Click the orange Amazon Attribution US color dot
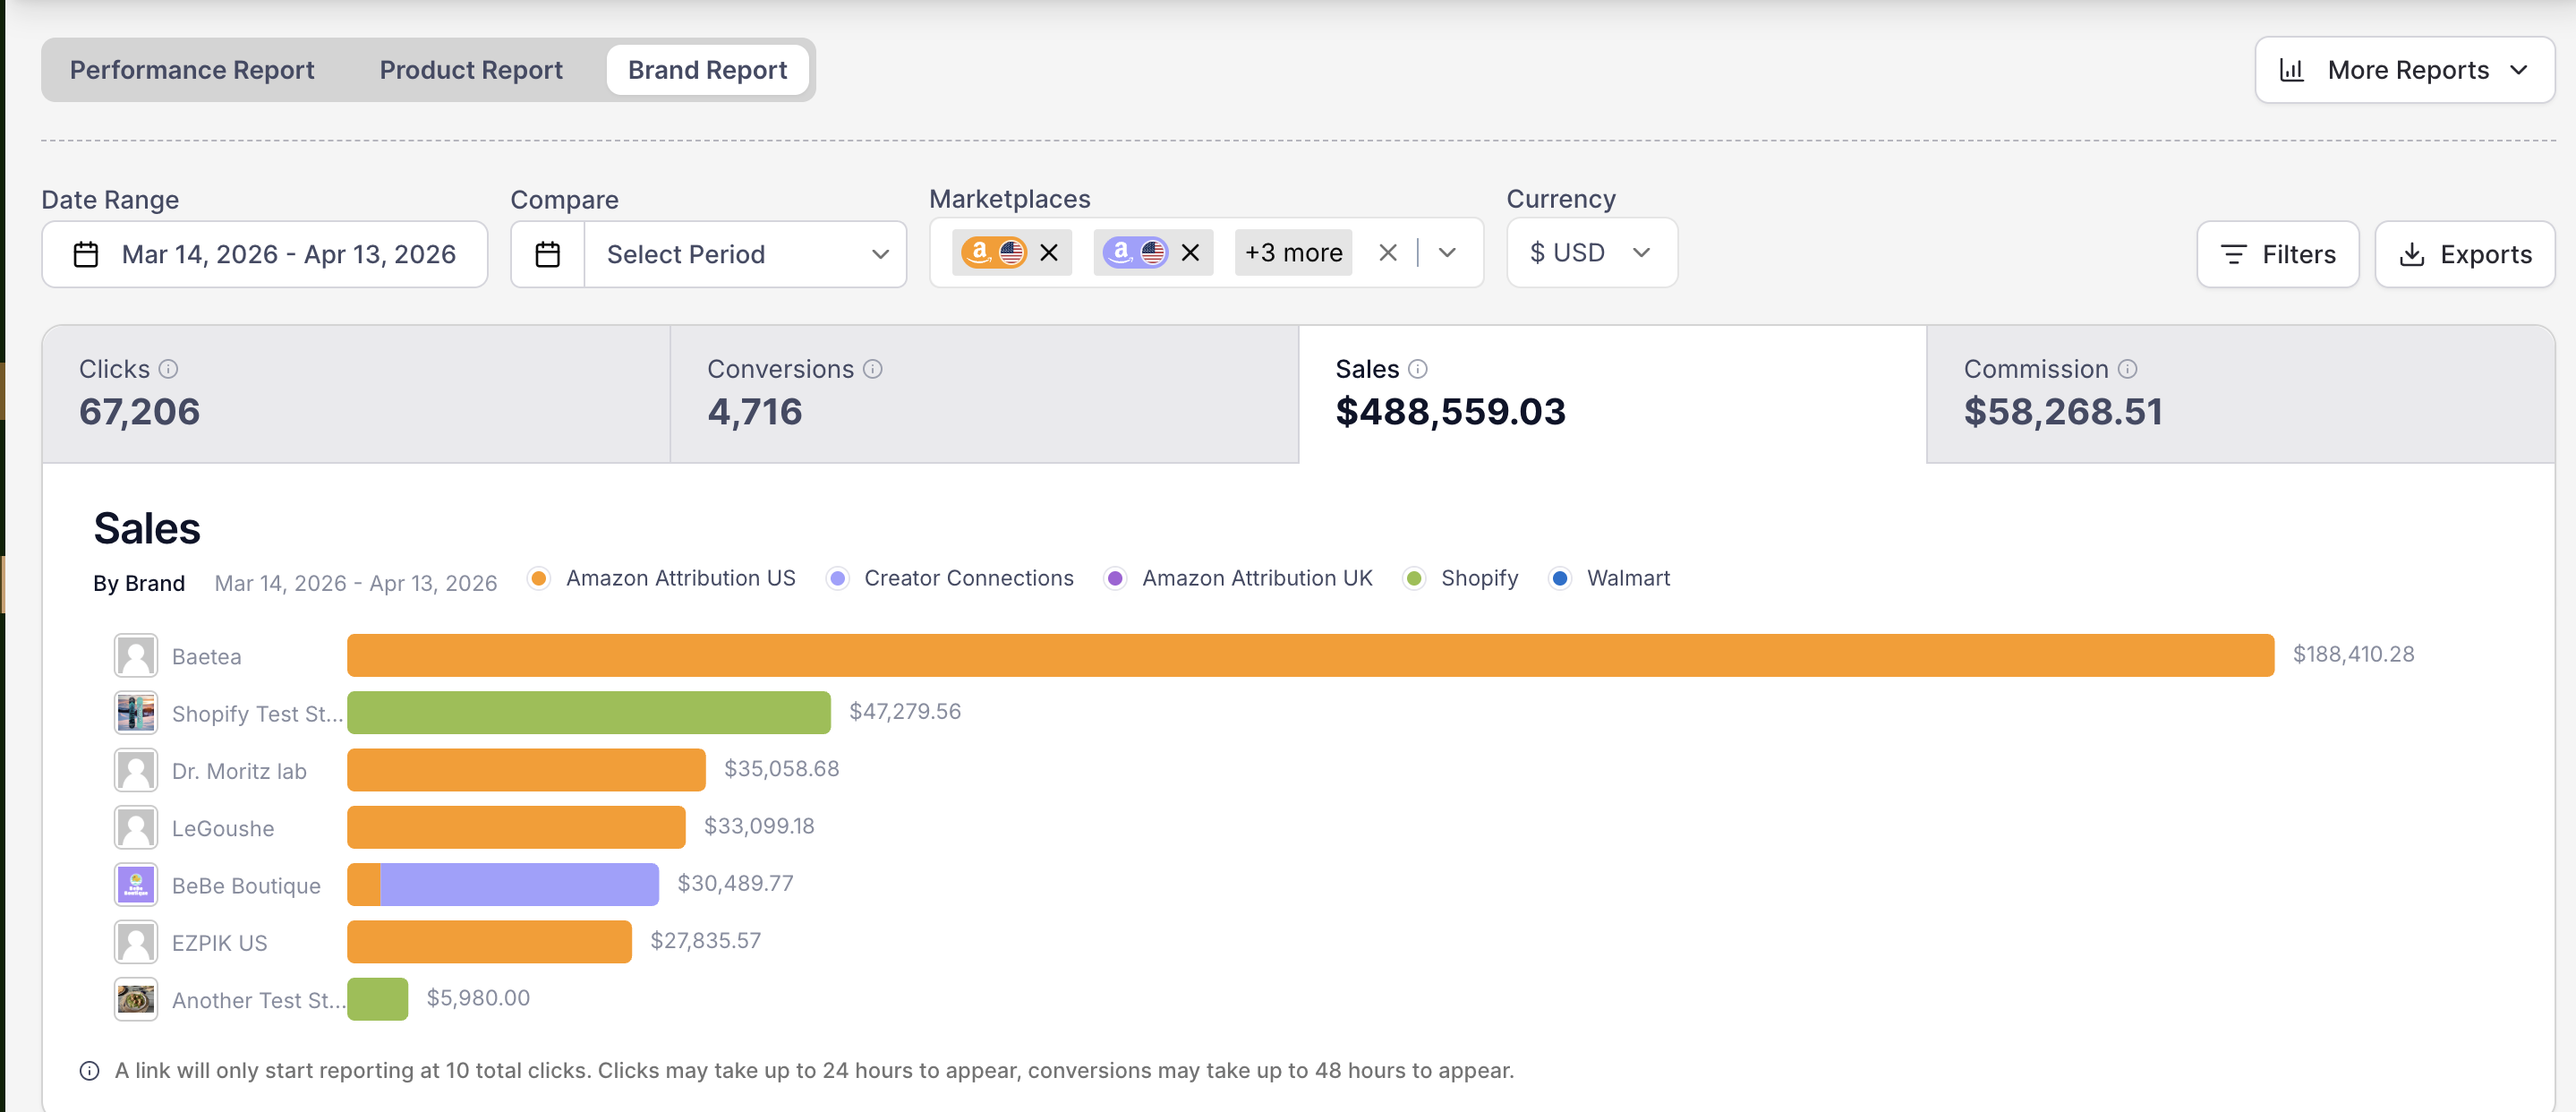This screenshot has width=2576, height=1112. pyautogui.click(x=539, y=578)
